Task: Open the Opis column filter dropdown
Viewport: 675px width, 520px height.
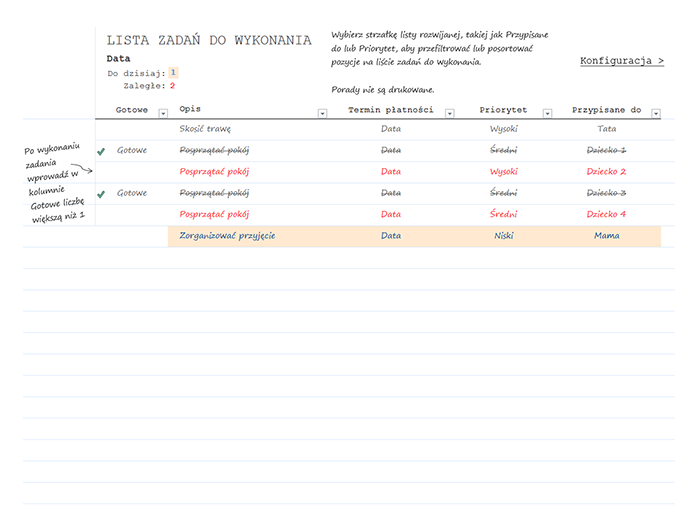Action: coord(322,113)
